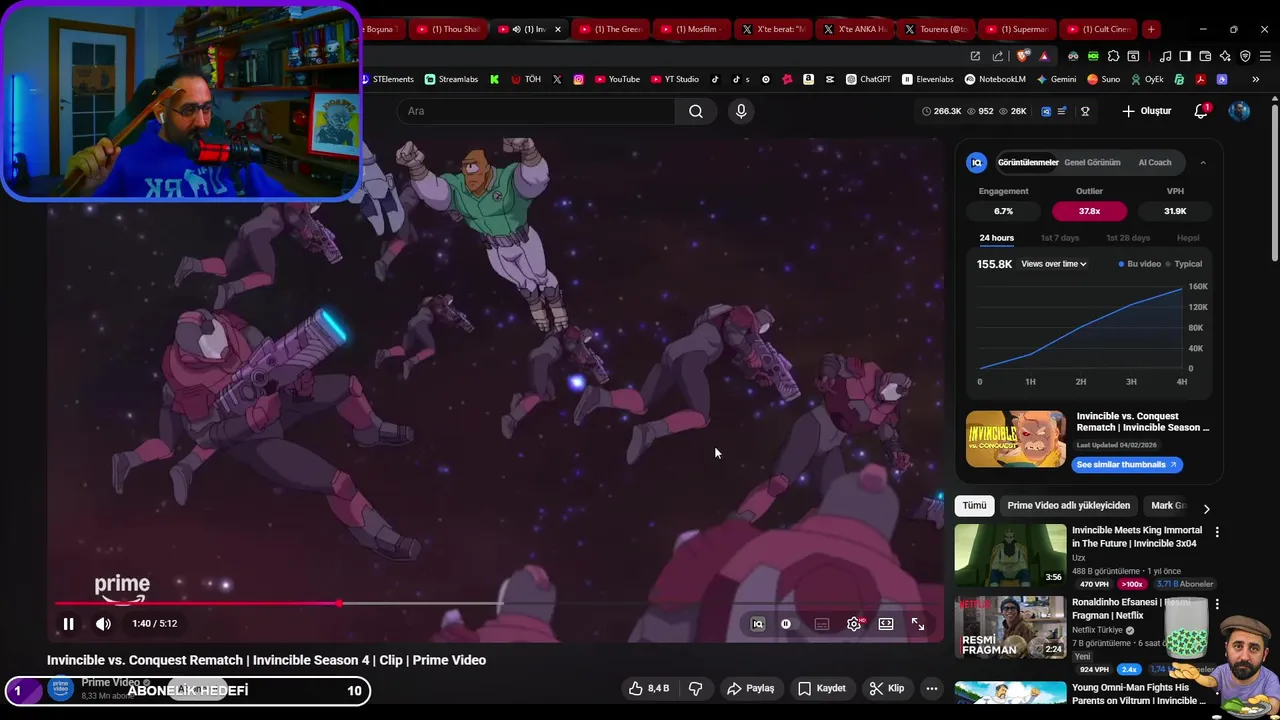Image resolution: width=1280 pixels, height=720 pixels.
Task: Open the Views over time dropdown
Action: point(1054,264)
